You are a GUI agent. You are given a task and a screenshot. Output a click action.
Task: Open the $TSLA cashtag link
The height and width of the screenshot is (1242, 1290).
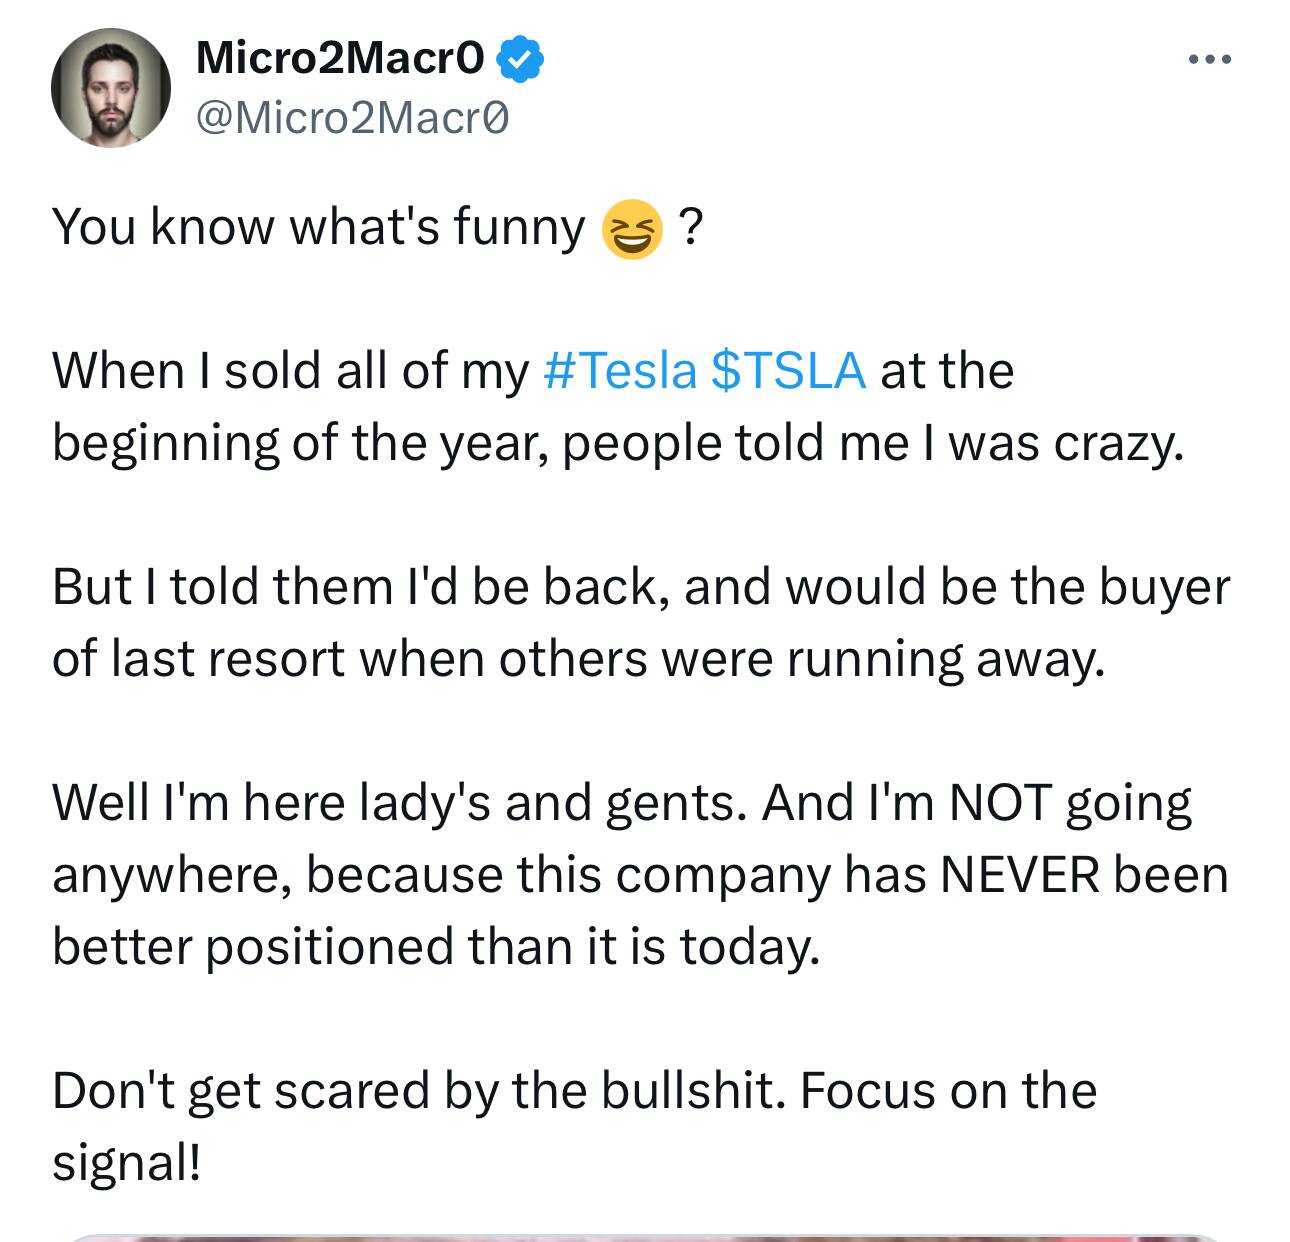pos(788,370)
